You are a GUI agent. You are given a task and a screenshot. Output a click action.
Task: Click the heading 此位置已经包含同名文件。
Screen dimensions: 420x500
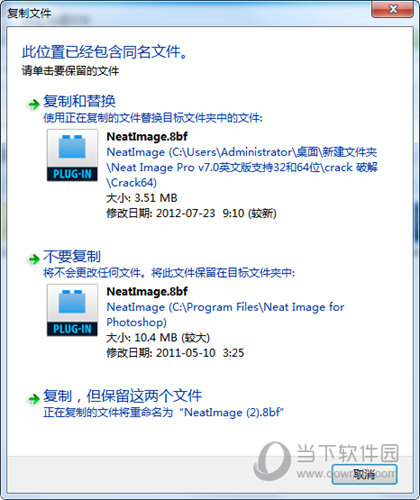click(105, 52)
